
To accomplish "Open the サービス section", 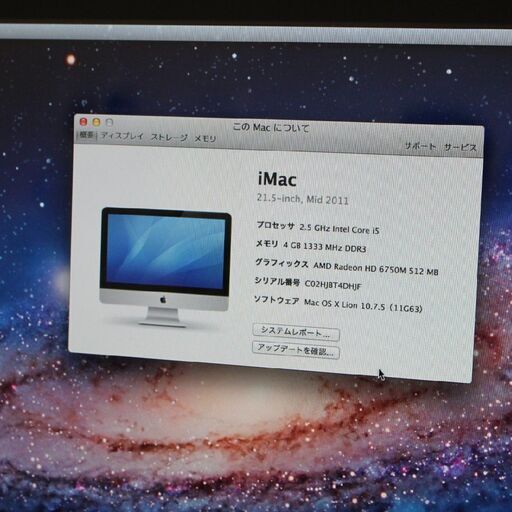I will point(460,147).
